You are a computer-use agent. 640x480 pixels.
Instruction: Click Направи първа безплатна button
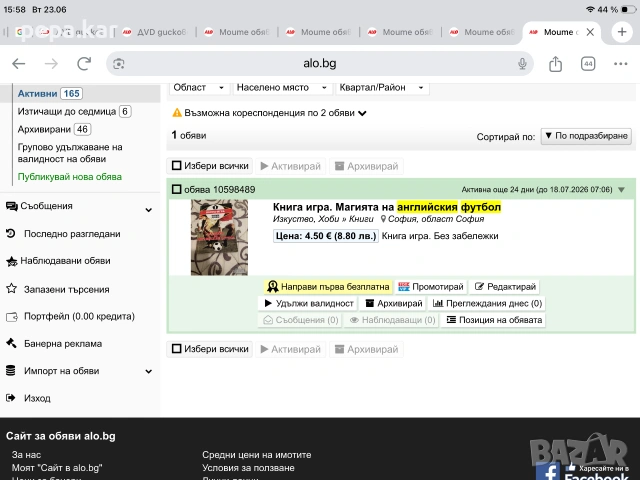coord(328,287)
